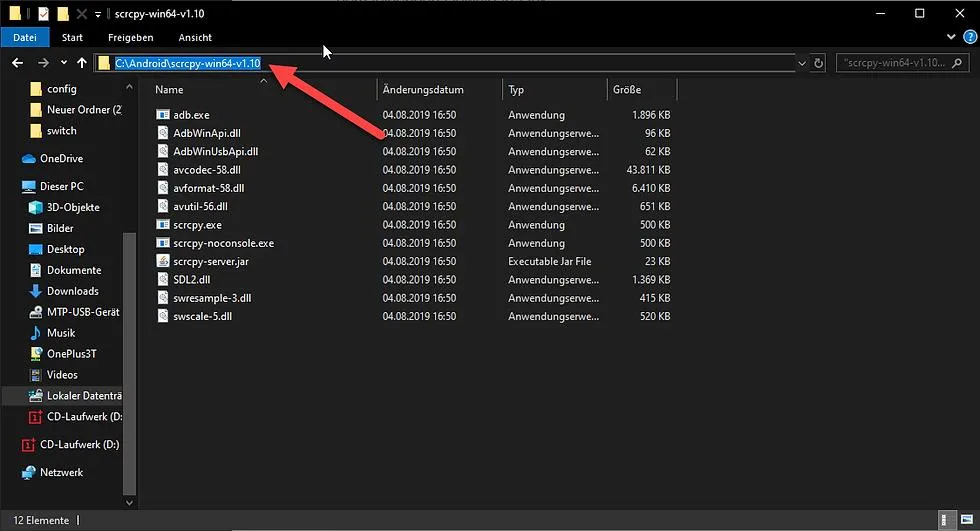Refresh the folder view
This screenshot has height=531, width=980.
click(x=818, y=63)
